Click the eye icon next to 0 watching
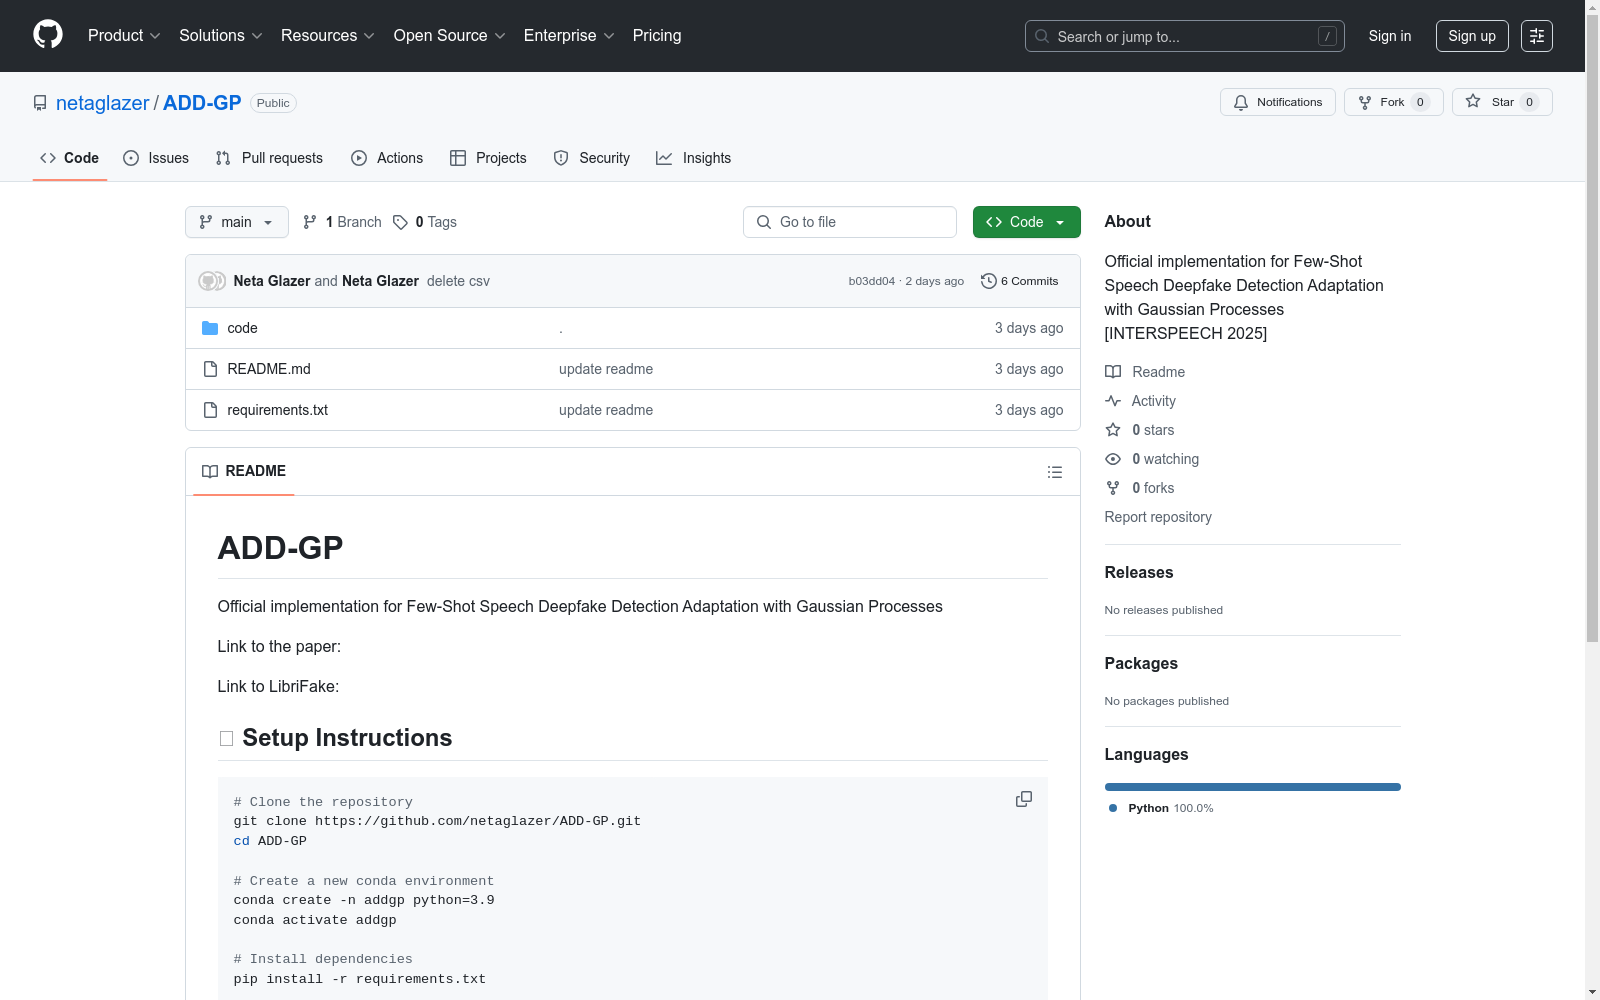This screenshot has height=1000, width=1600. tap(1113, 459)
